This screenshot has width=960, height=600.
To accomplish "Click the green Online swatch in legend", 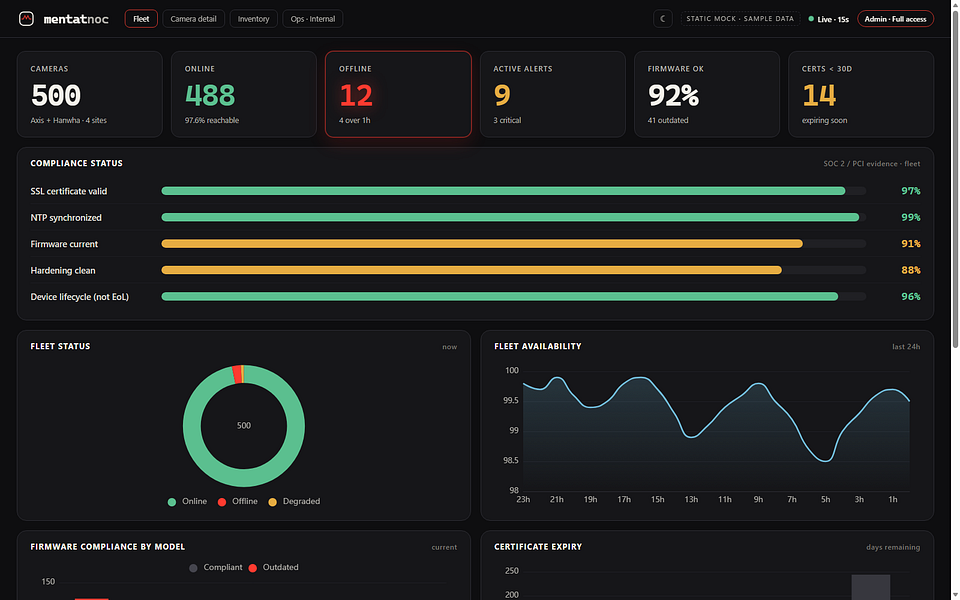I will pyautogui.click(x=172, y=502).
